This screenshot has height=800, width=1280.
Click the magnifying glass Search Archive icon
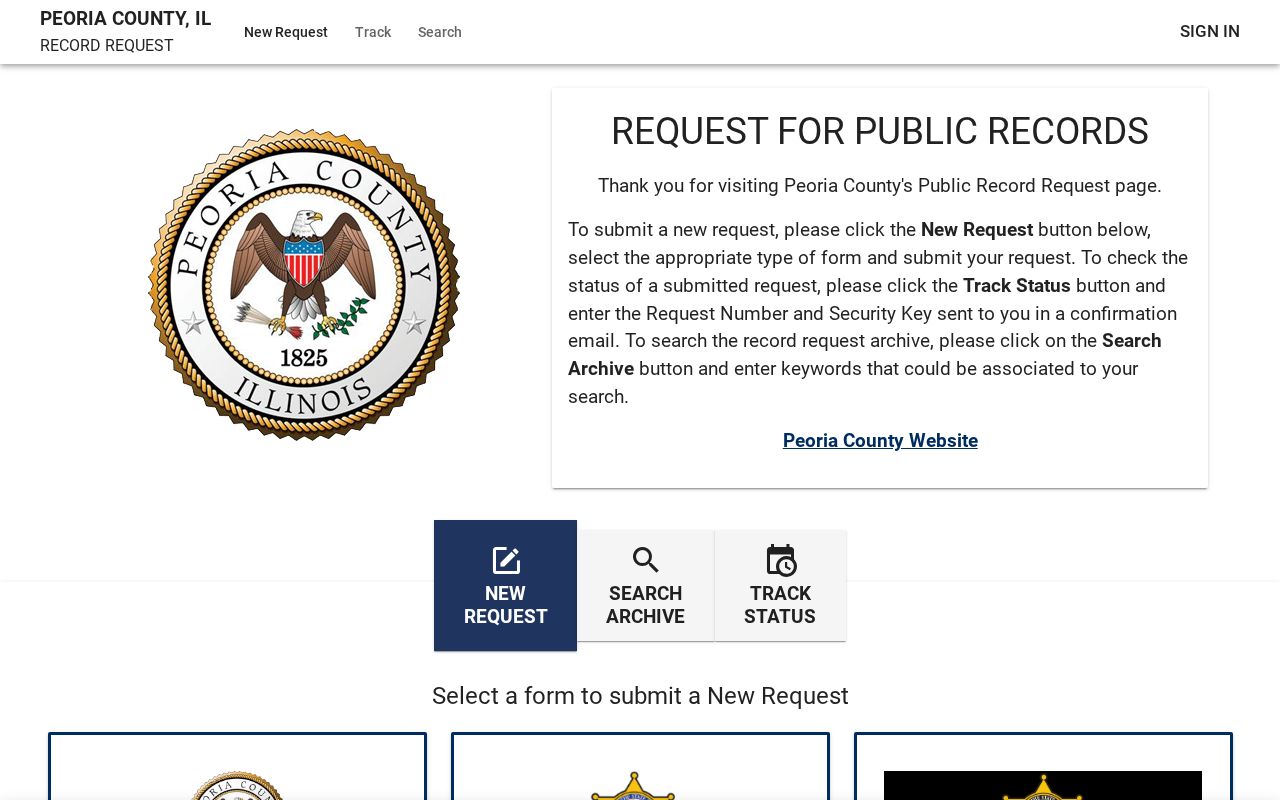tap(646, 560)
